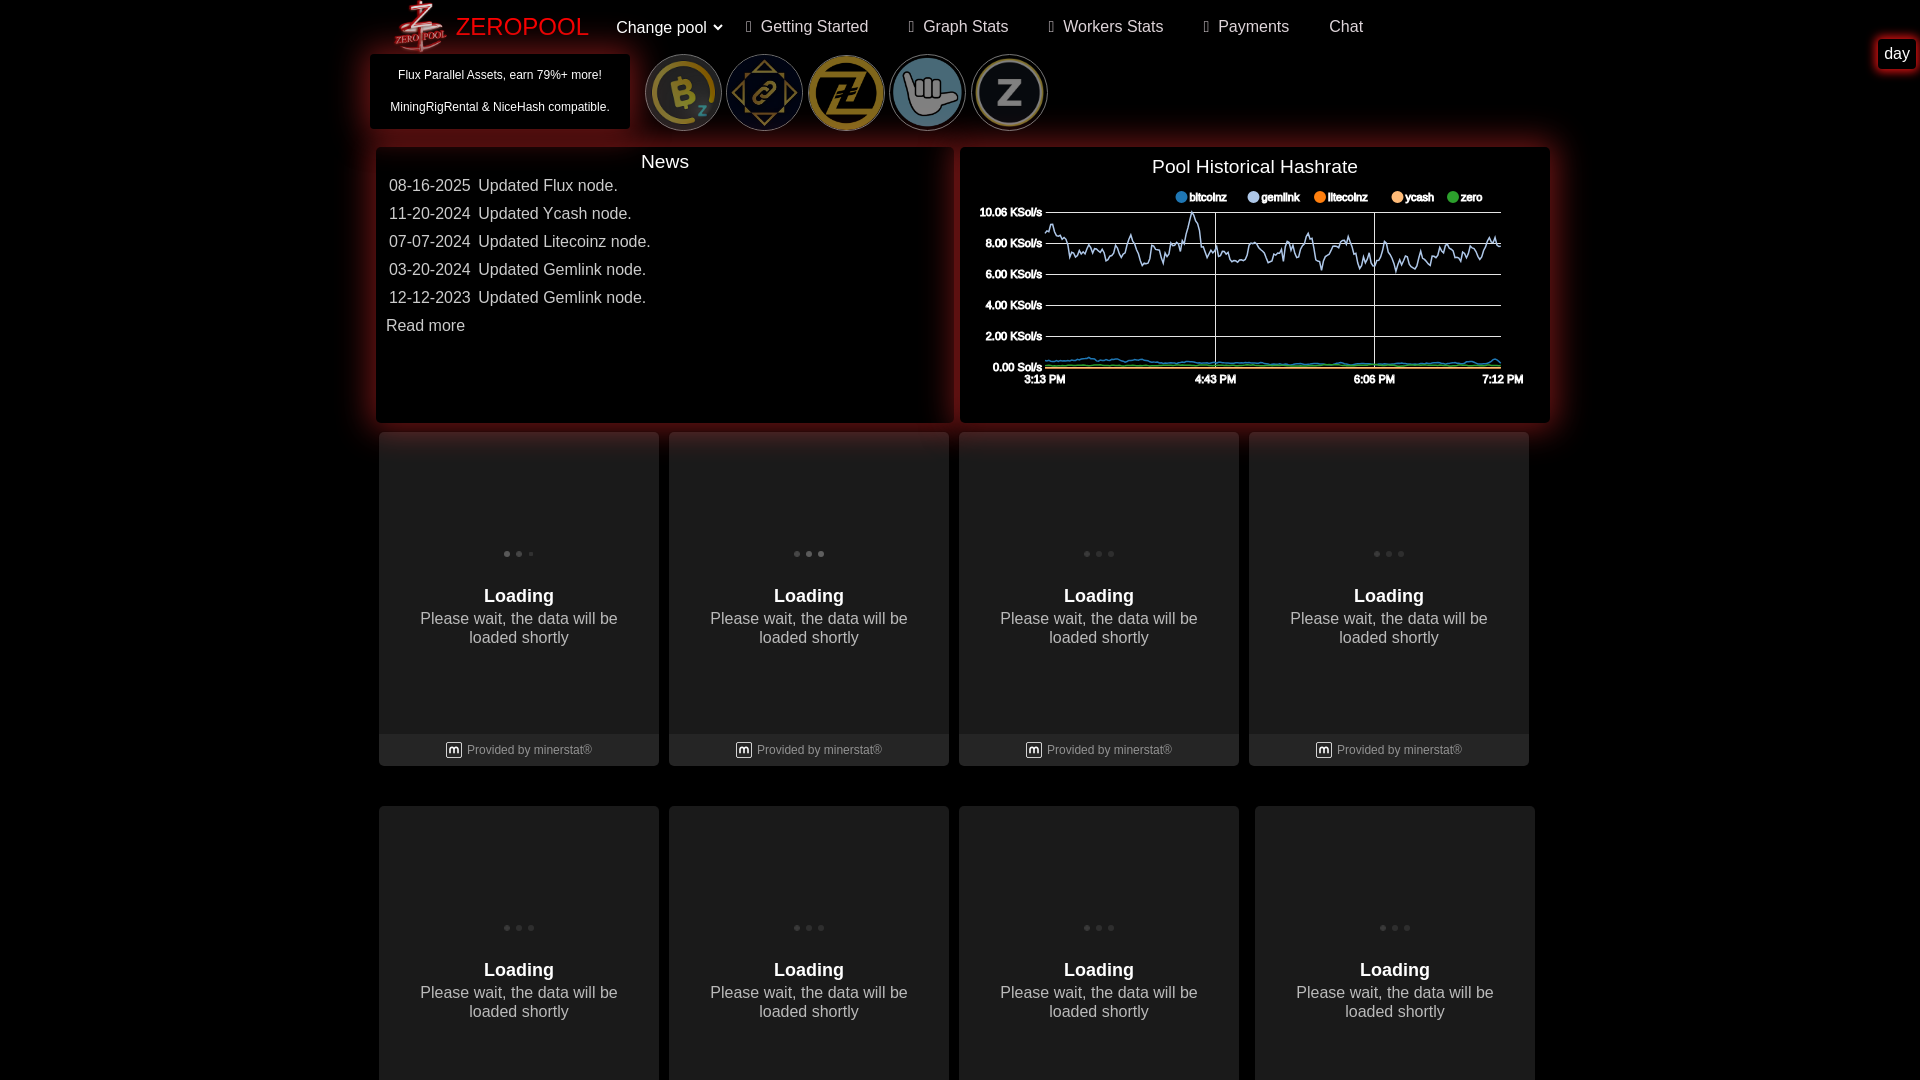
Task: Open Workers Stats page
Action: click(x=1106, y=27)
